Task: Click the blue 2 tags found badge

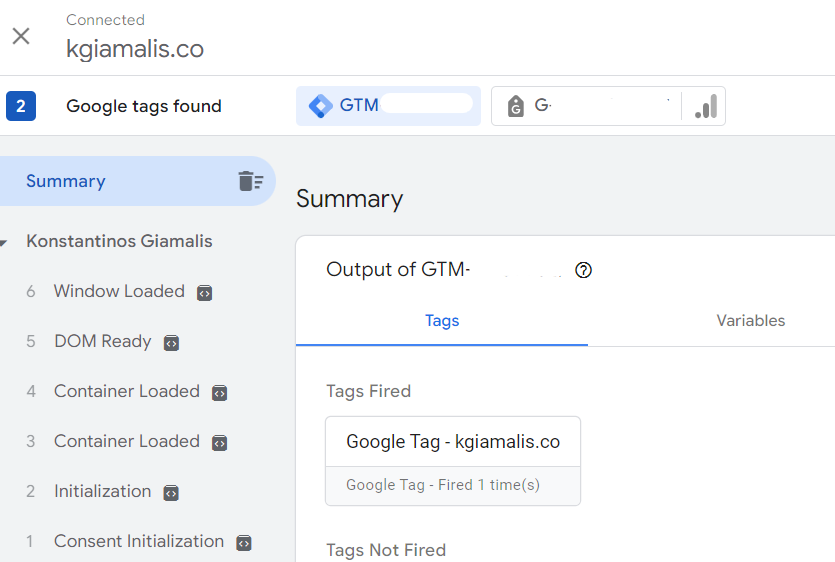Action: tap(21, 106)
